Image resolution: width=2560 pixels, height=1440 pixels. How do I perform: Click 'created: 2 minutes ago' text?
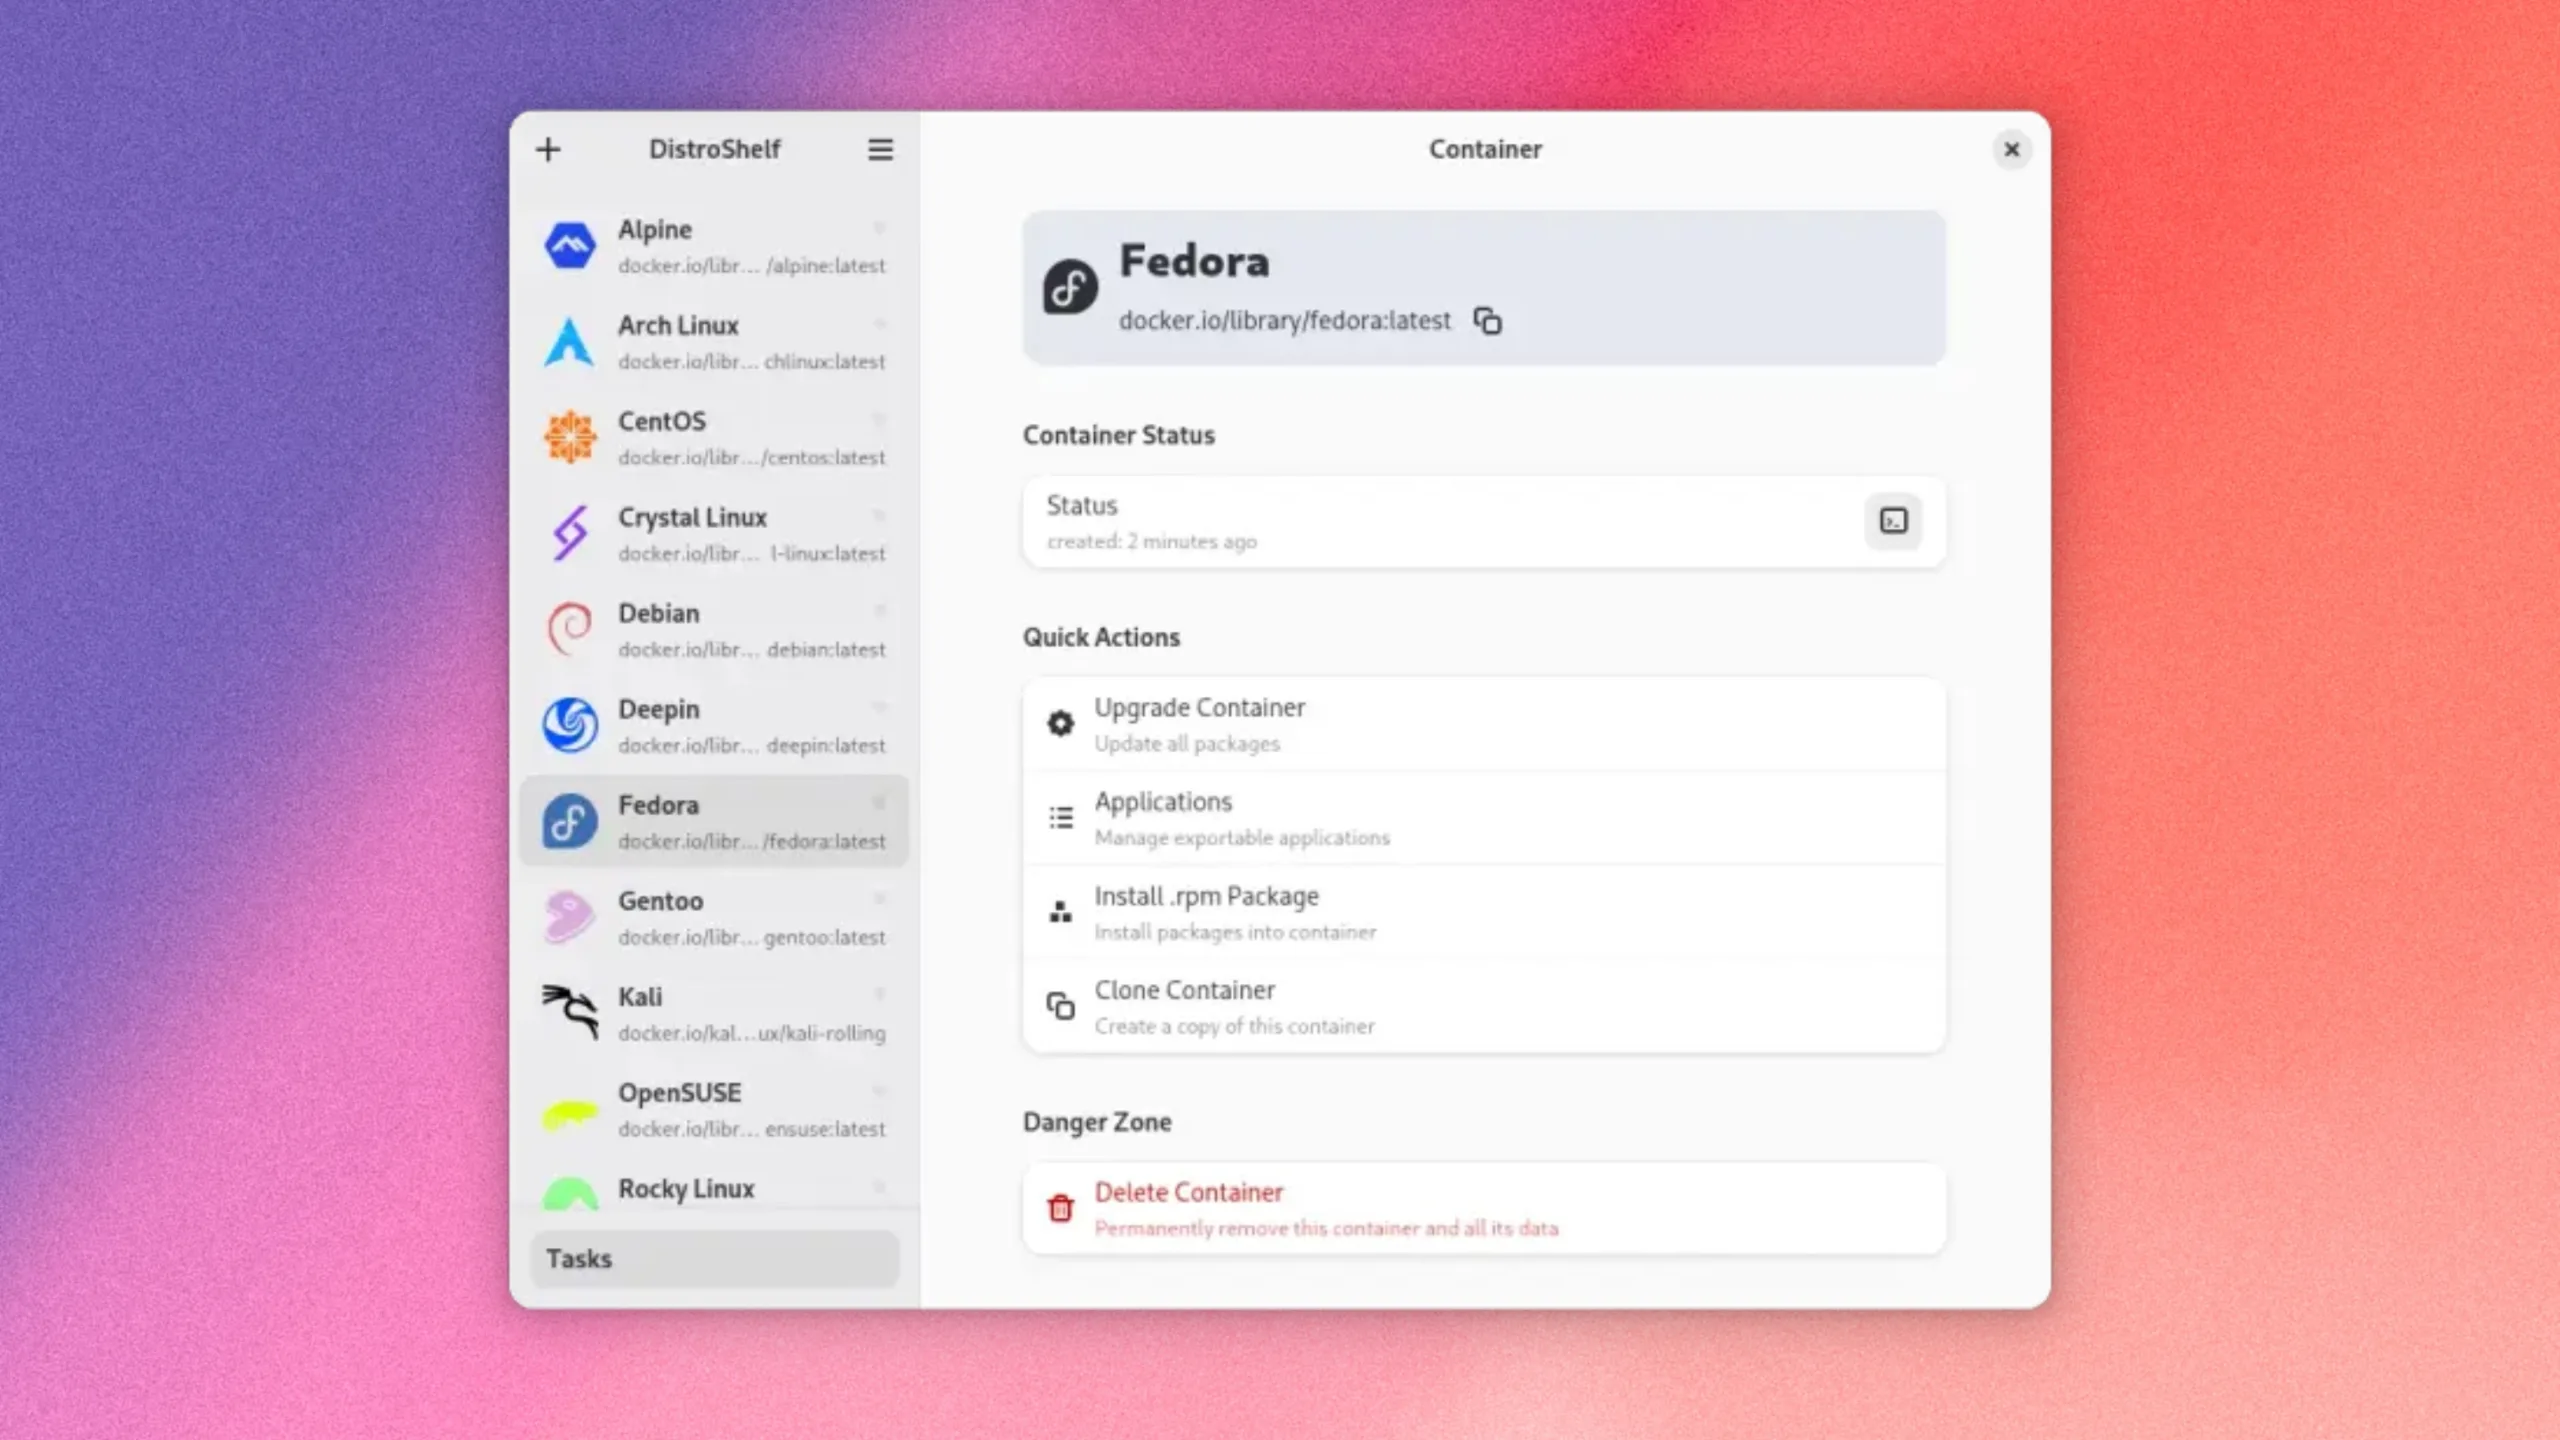[1151, 542]
